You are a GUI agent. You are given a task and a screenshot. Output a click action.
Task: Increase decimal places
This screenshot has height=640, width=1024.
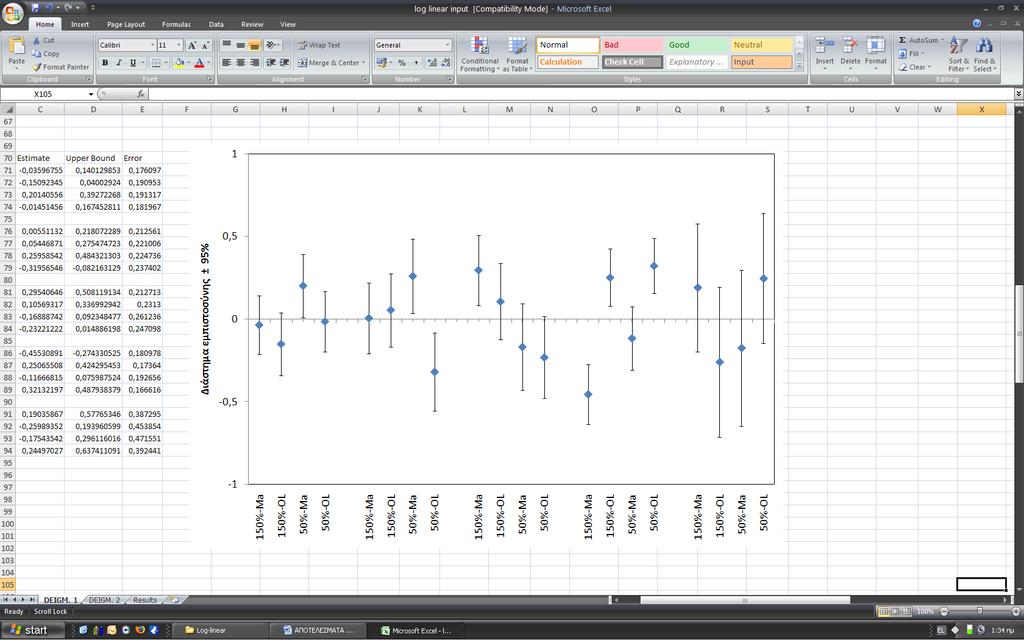tap(432, 63)
